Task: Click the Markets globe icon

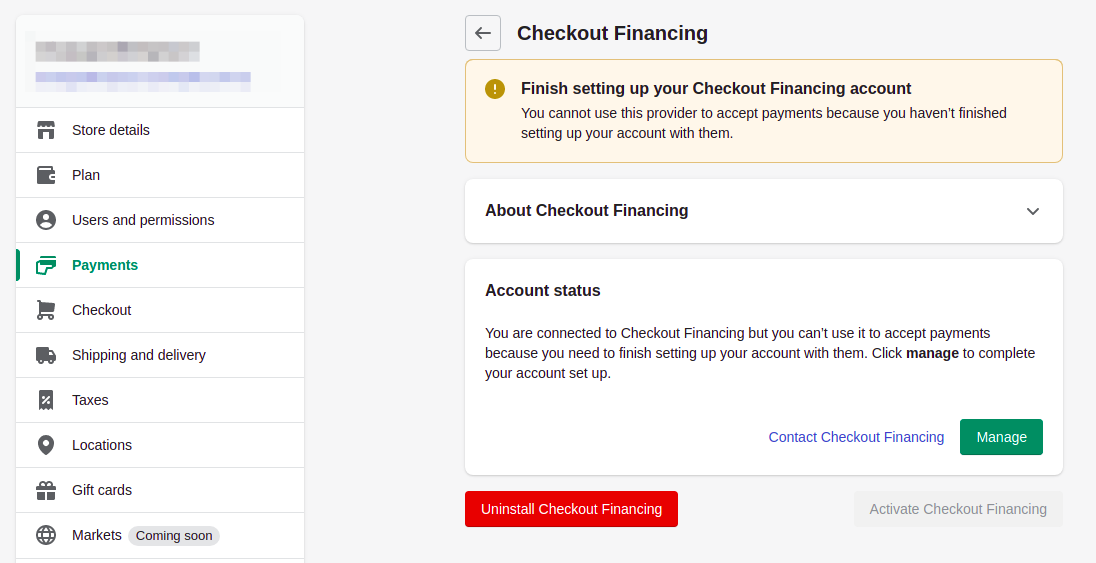Action: tap(46, 535)
